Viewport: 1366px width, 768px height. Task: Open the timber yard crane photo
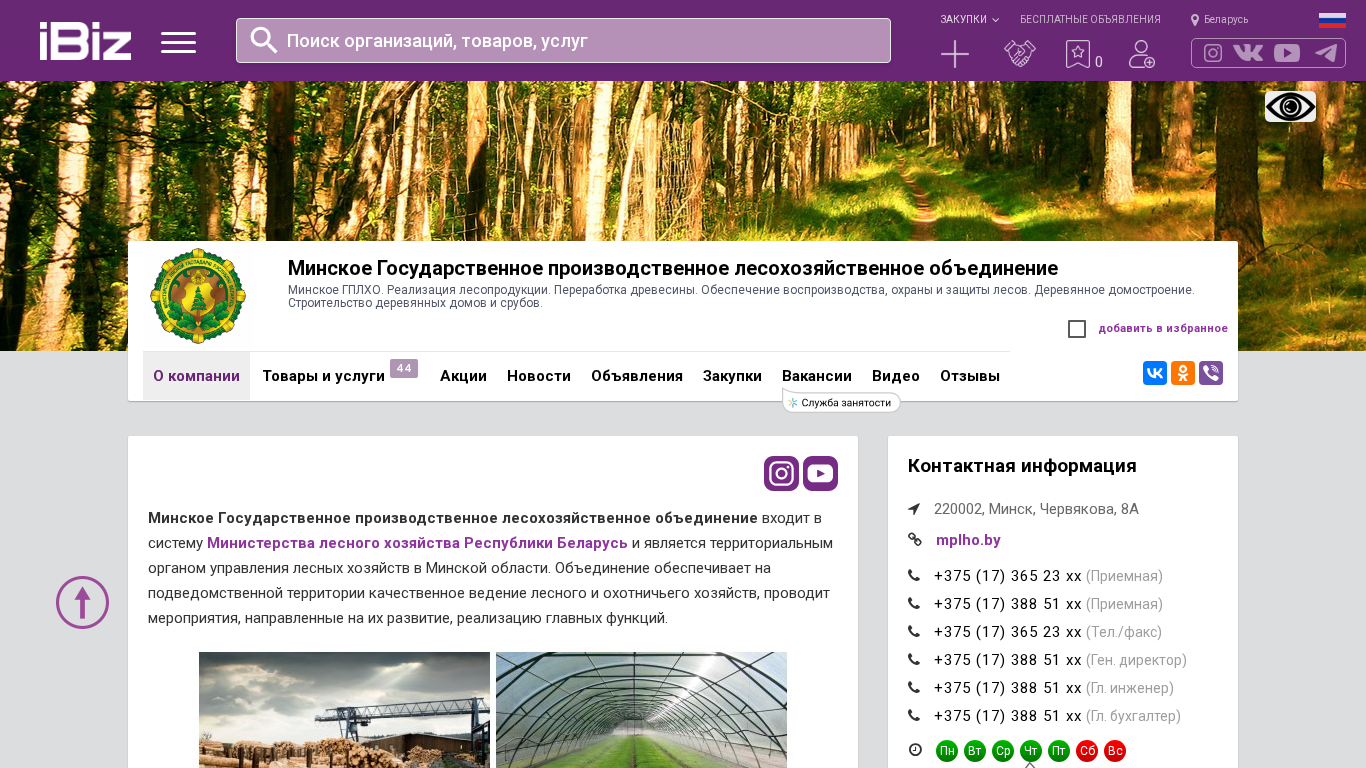344,710
